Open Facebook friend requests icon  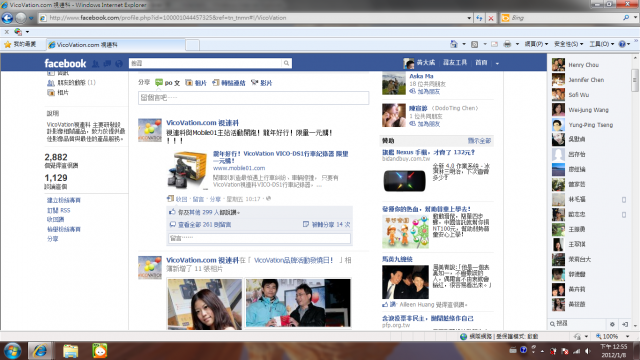96,64
